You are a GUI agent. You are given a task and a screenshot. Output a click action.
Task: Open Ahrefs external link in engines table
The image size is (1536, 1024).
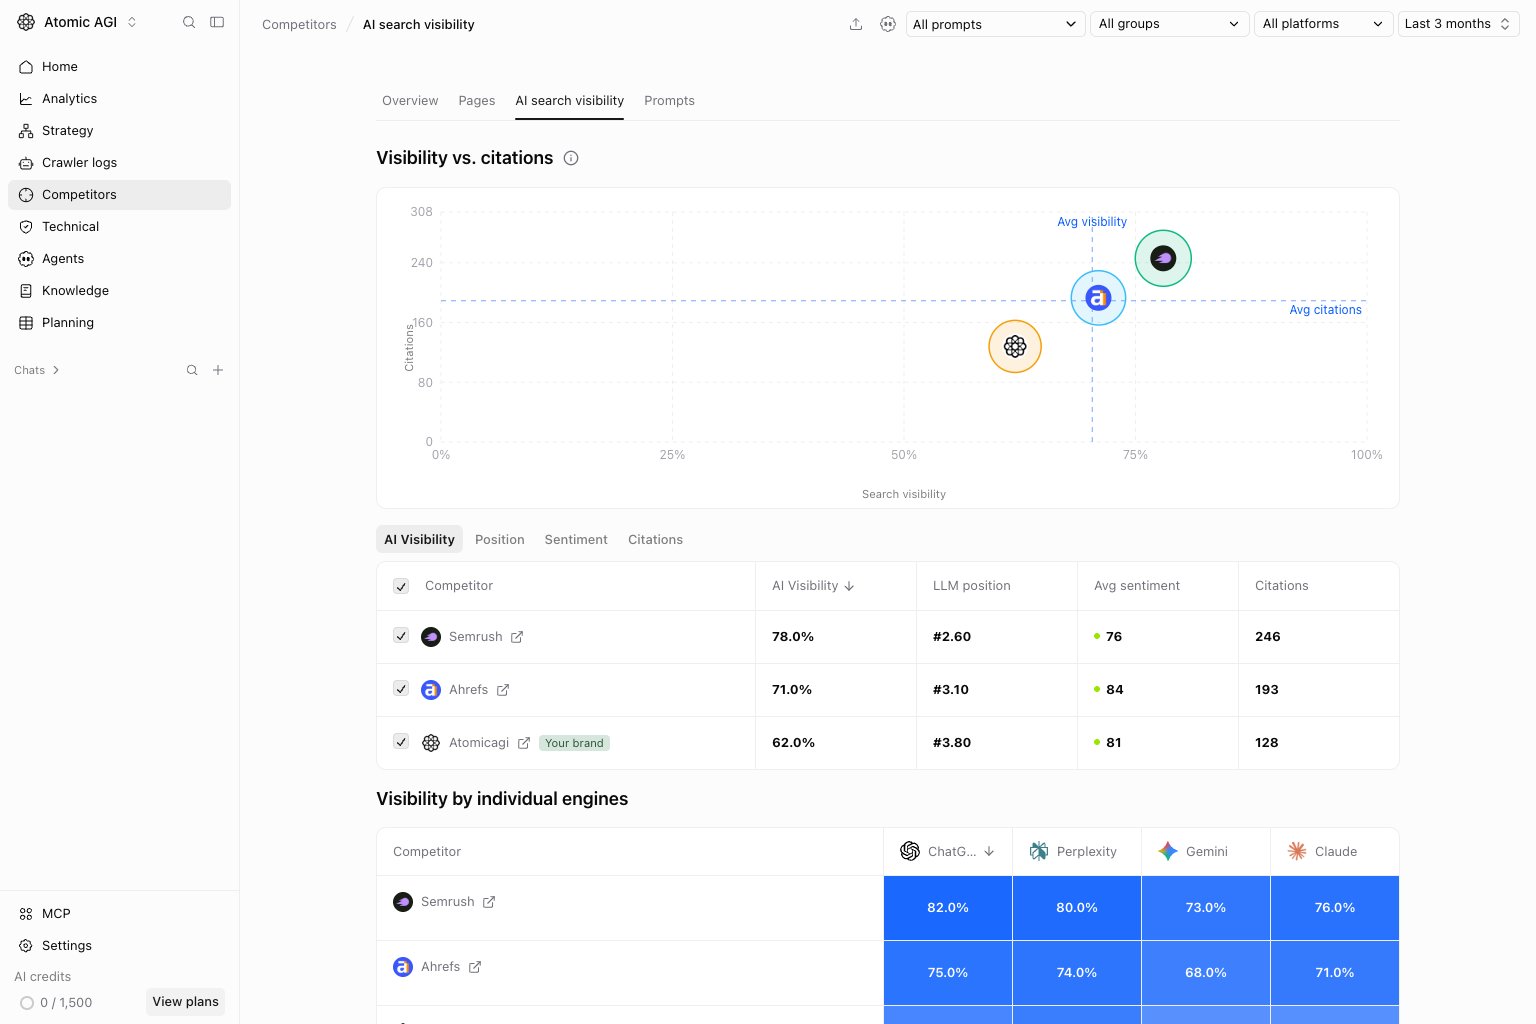(475, 967)
